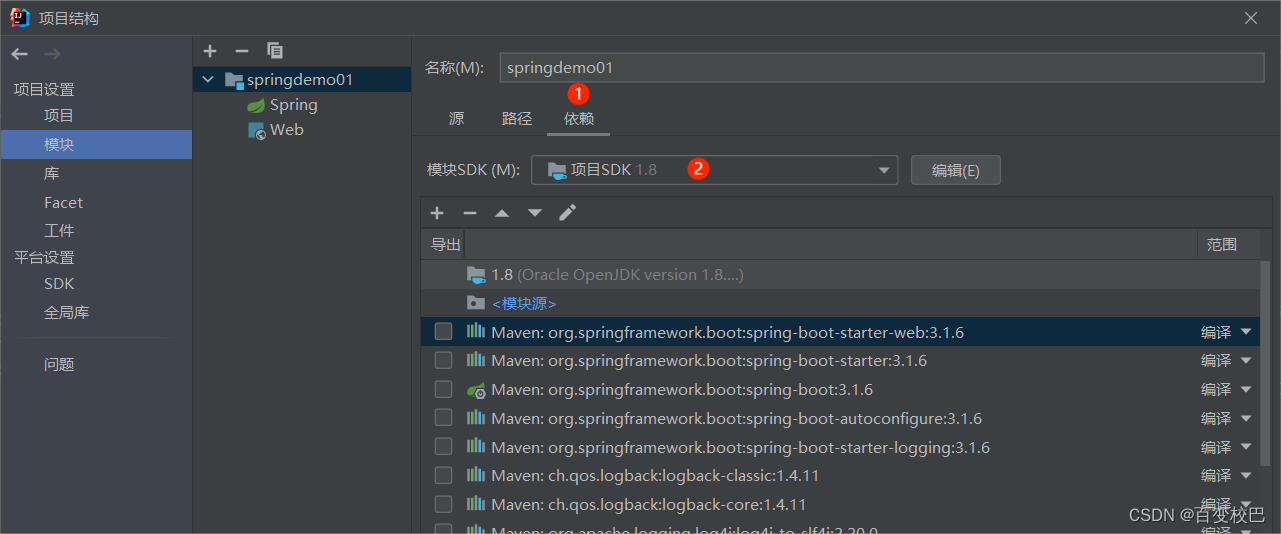
Task: Open scope dropdown for spring-boot:3.1.6
Action: click(x=1245, y=390)
